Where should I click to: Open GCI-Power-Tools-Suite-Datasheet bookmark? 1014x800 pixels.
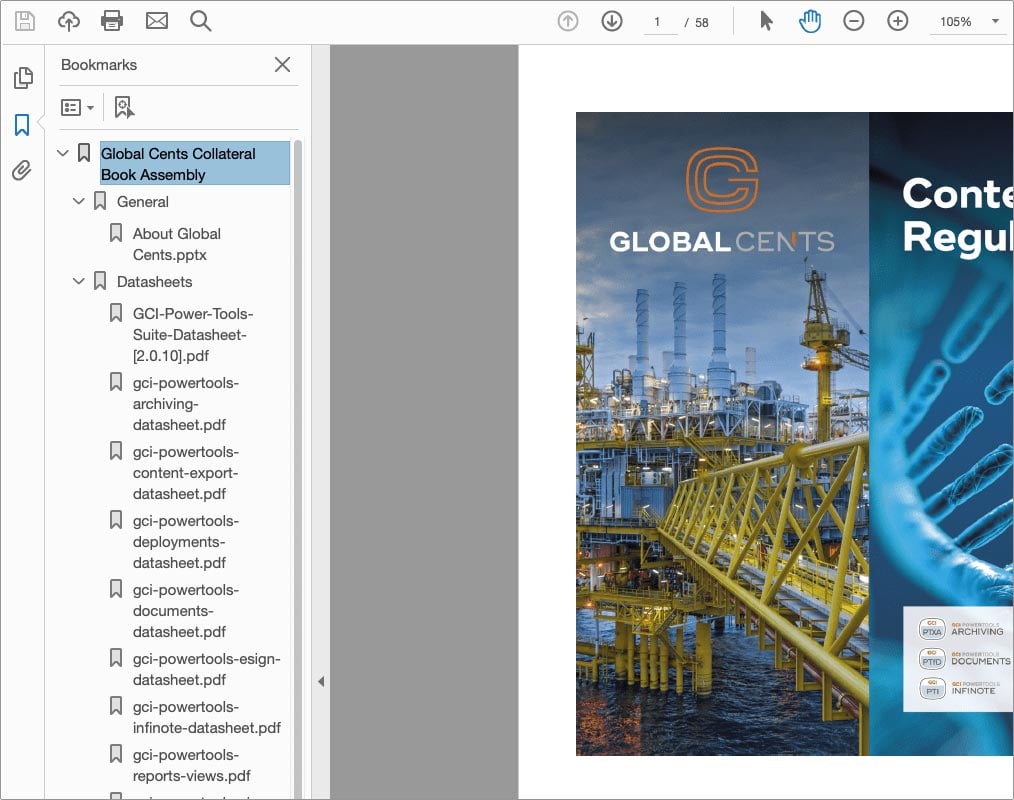193,335
